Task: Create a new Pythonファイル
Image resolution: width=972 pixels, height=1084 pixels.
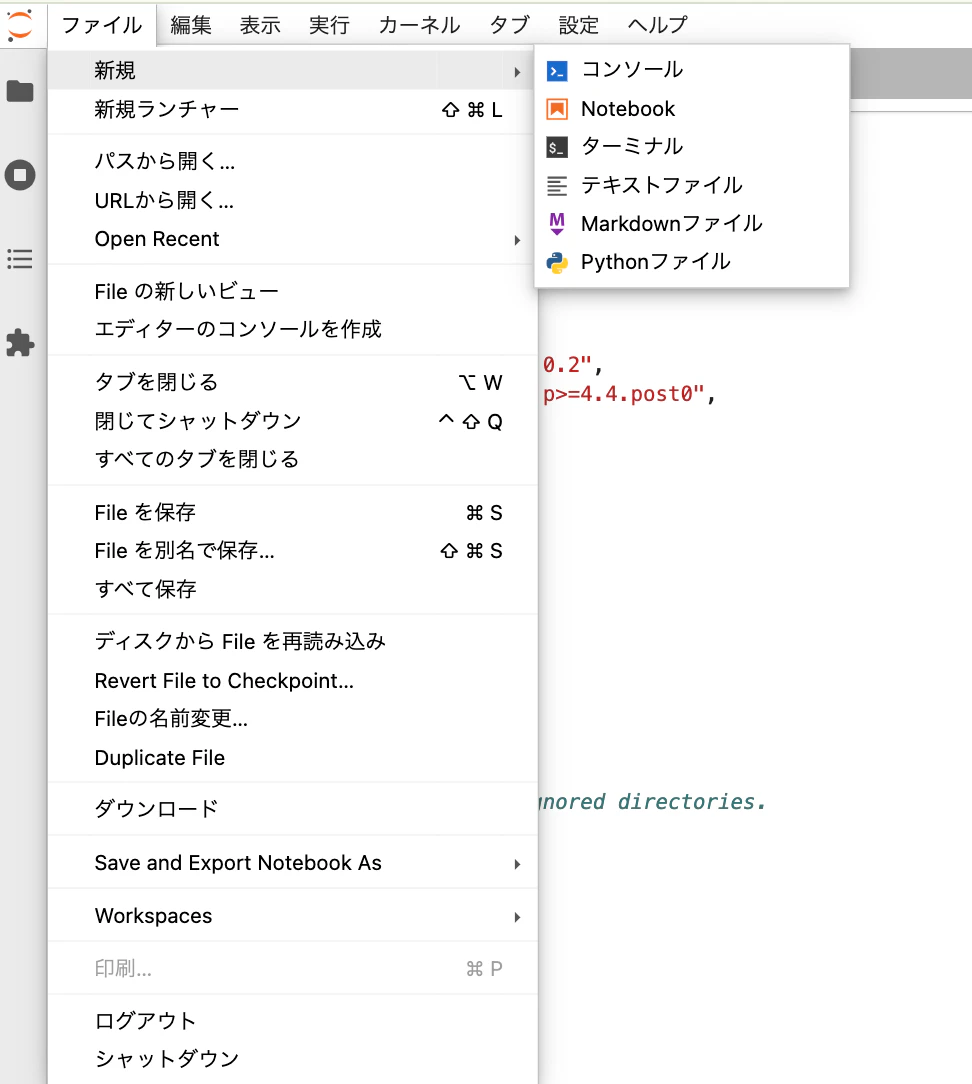Action: click(691, 262)
